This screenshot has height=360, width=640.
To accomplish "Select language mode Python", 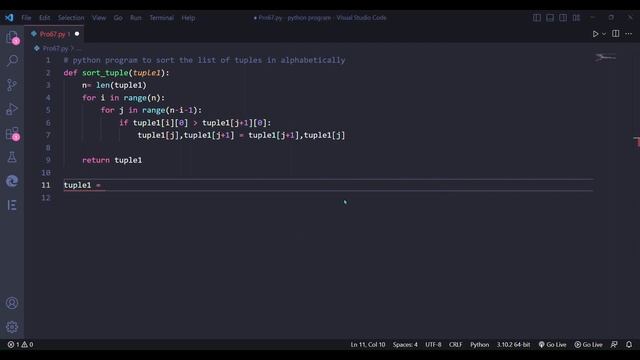I will tap(480, 344).
